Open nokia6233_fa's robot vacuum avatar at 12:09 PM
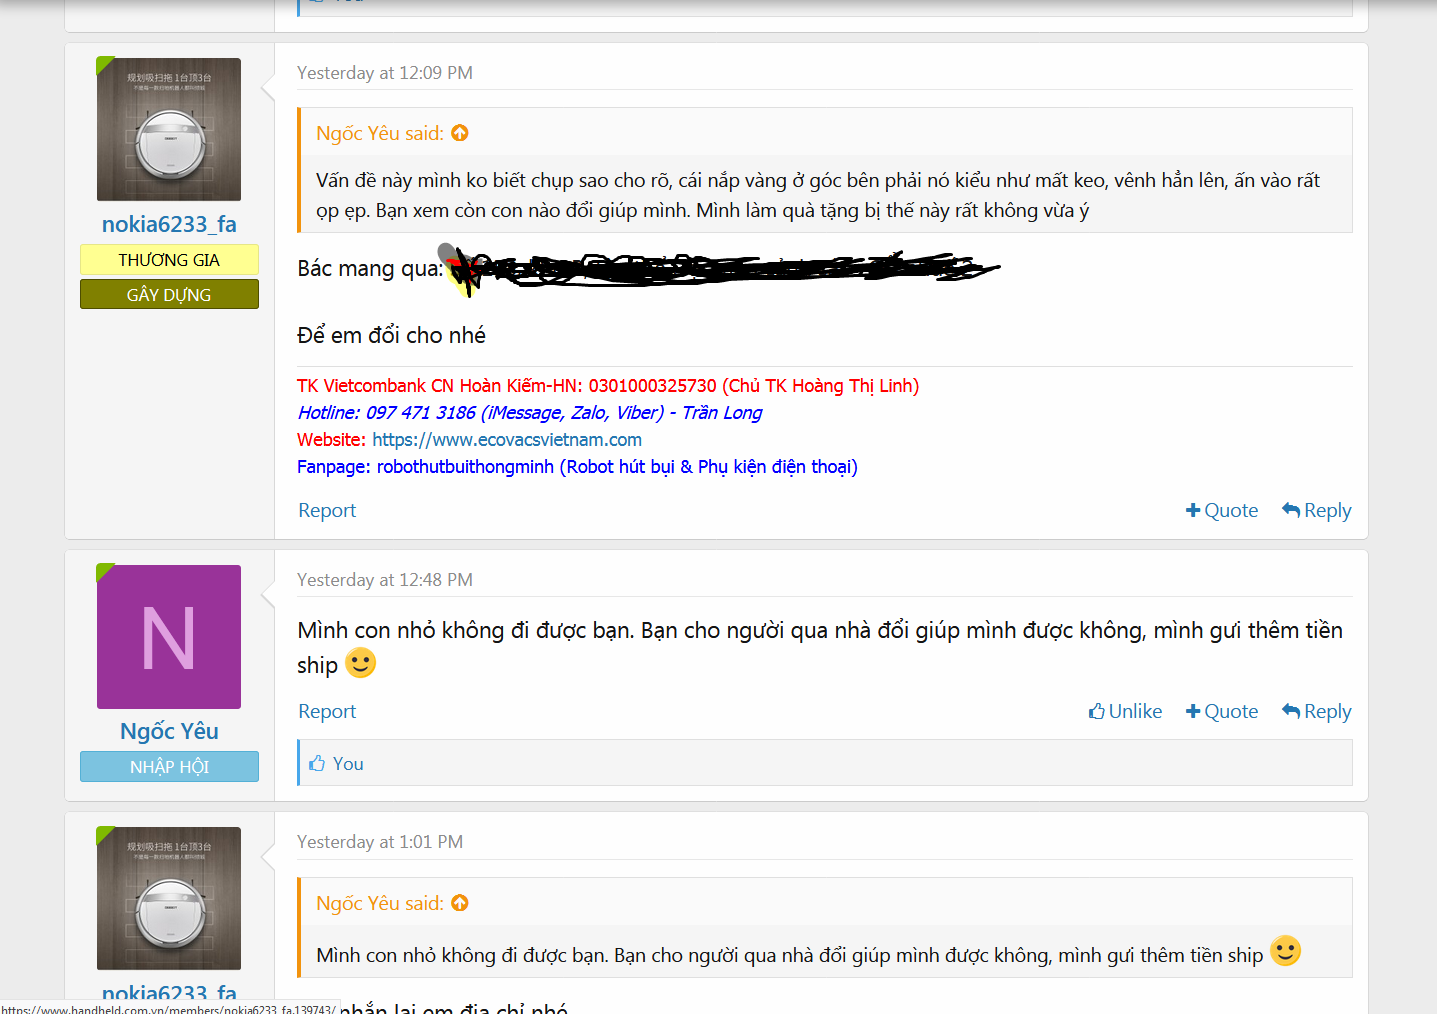This screenshot has height=1014, width=1437. click(x=169, y=129)
